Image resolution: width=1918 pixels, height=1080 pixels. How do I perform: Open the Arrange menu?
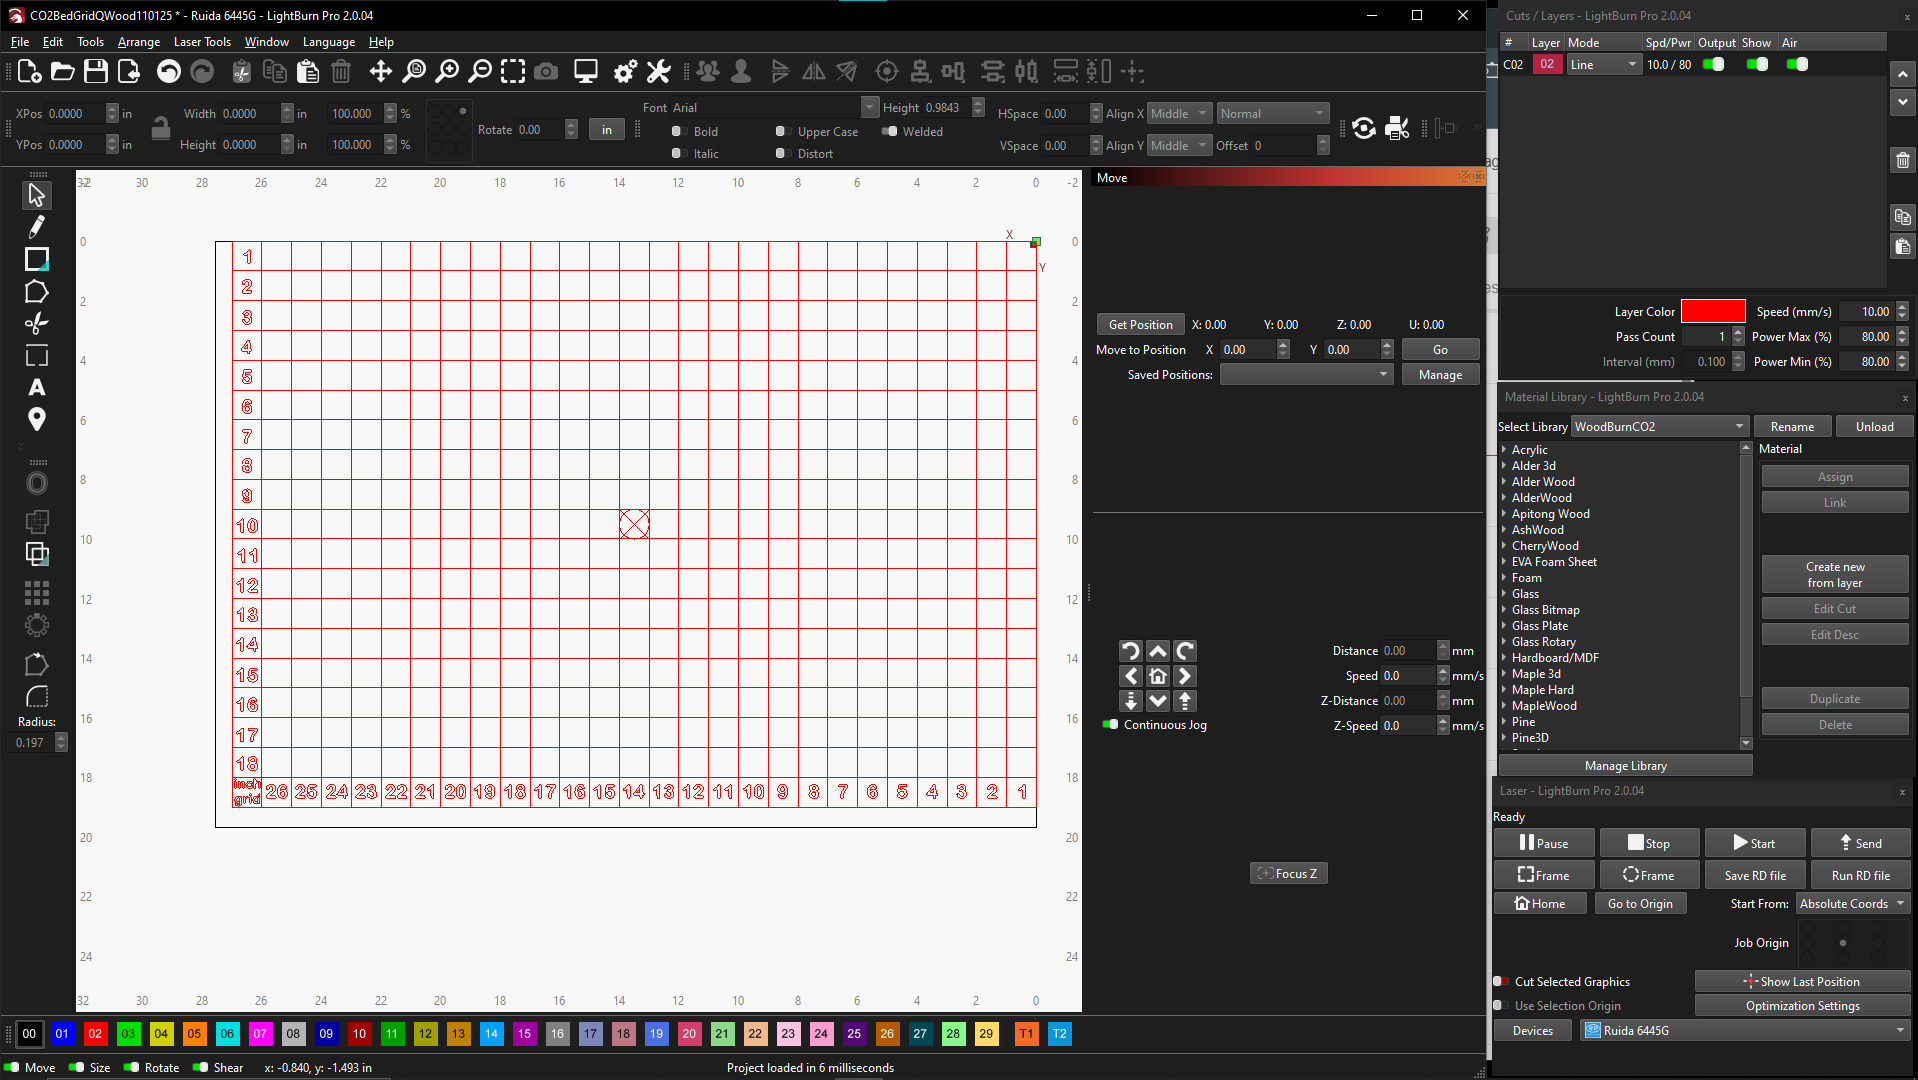tap(138, 42)
